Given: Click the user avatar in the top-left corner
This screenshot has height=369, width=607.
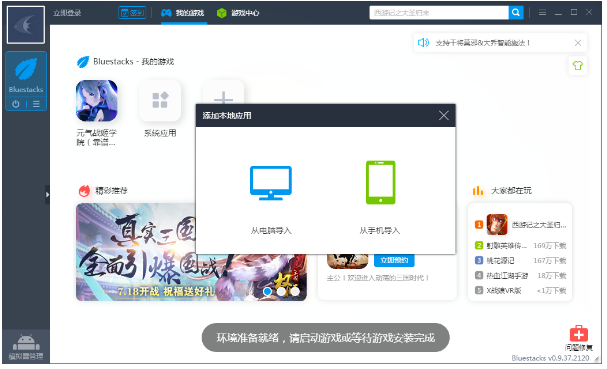Looking at the screenshot, I should pyautogui.click(x=26, y=25).
